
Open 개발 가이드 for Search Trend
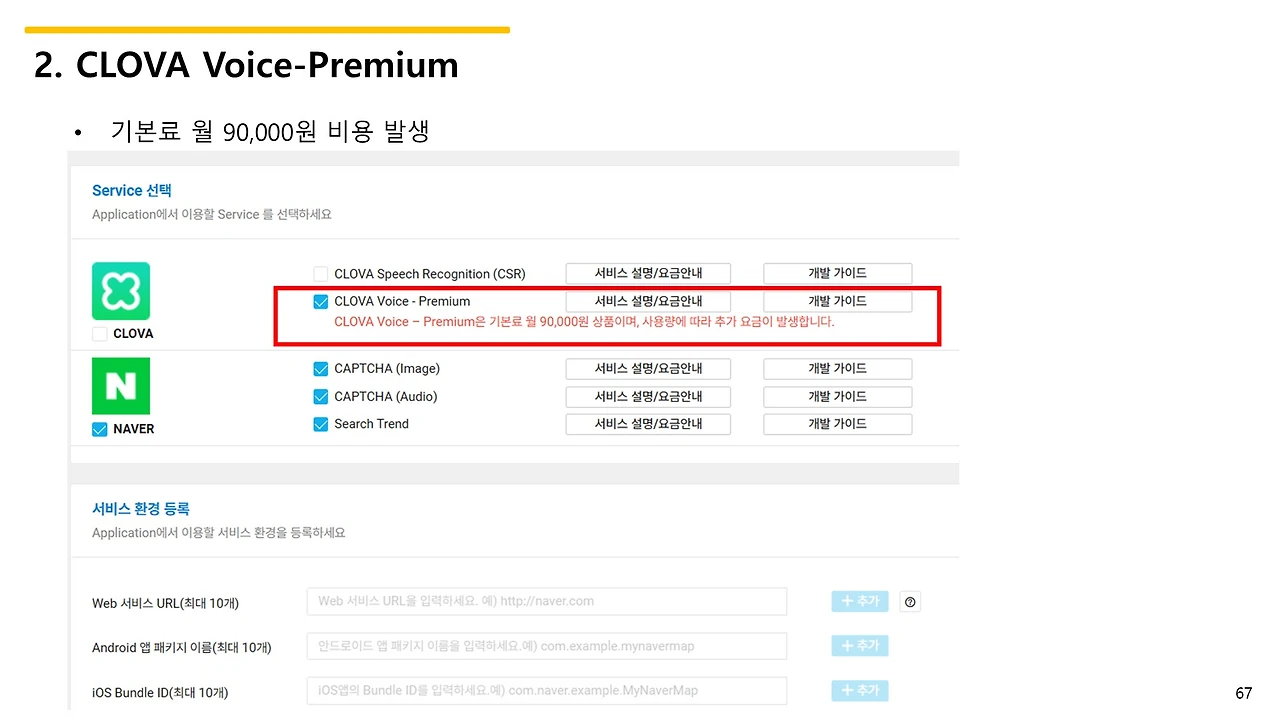pyautogui.click(x=838, y=424)
